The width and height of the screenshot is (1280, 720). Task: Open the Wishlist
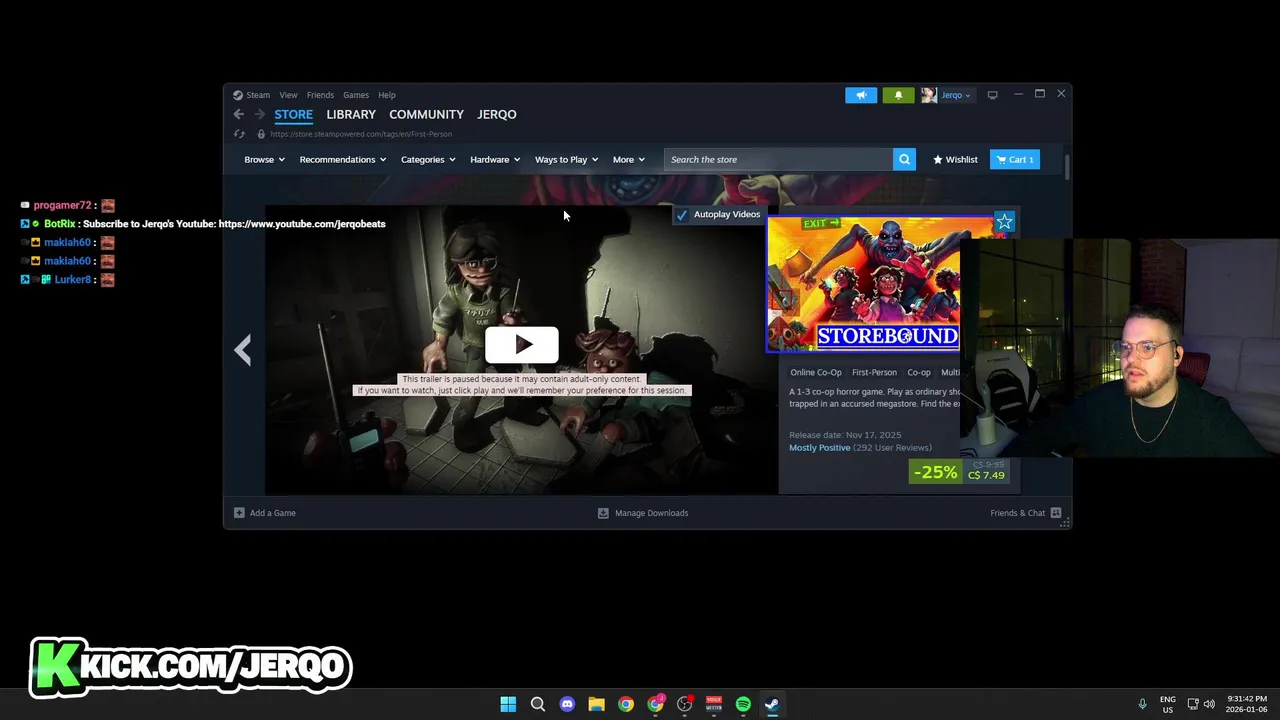tap(955, 159)
